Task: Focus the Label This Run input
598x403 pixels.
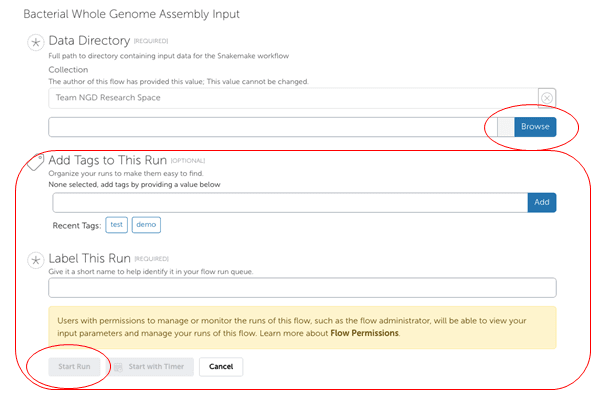Action: (x=302, y=287)
